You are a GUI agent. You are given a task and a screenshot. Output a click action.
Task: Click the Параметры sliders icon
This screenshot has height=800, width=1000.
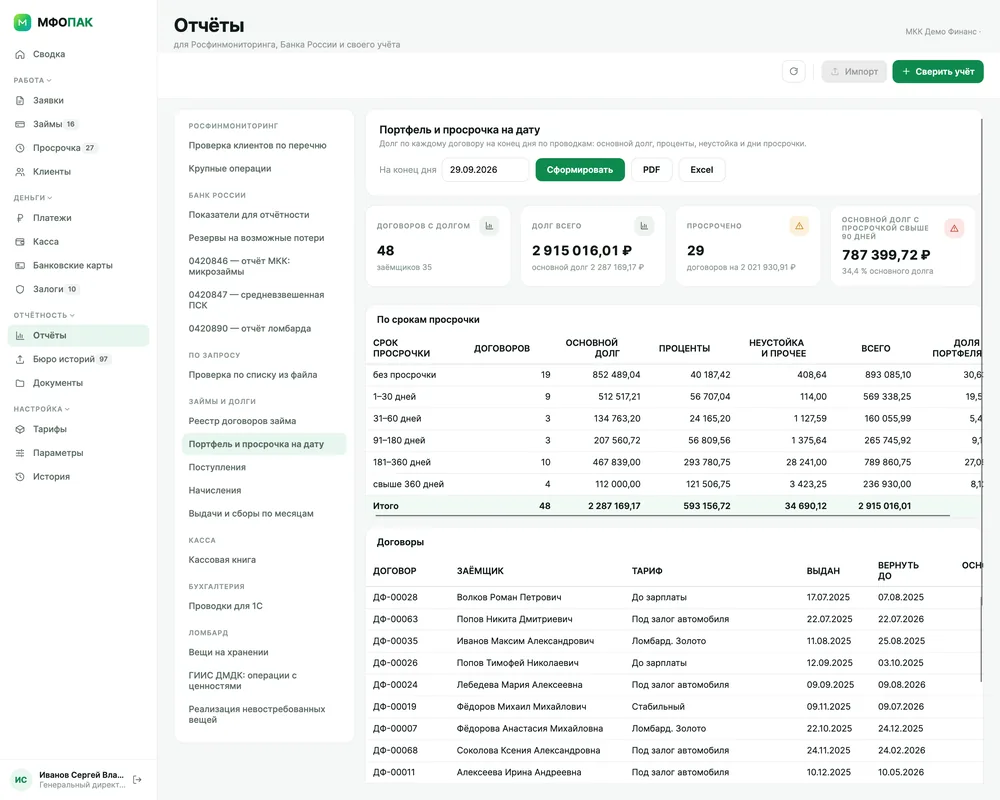pyautogui.click(x=20, y=453)
